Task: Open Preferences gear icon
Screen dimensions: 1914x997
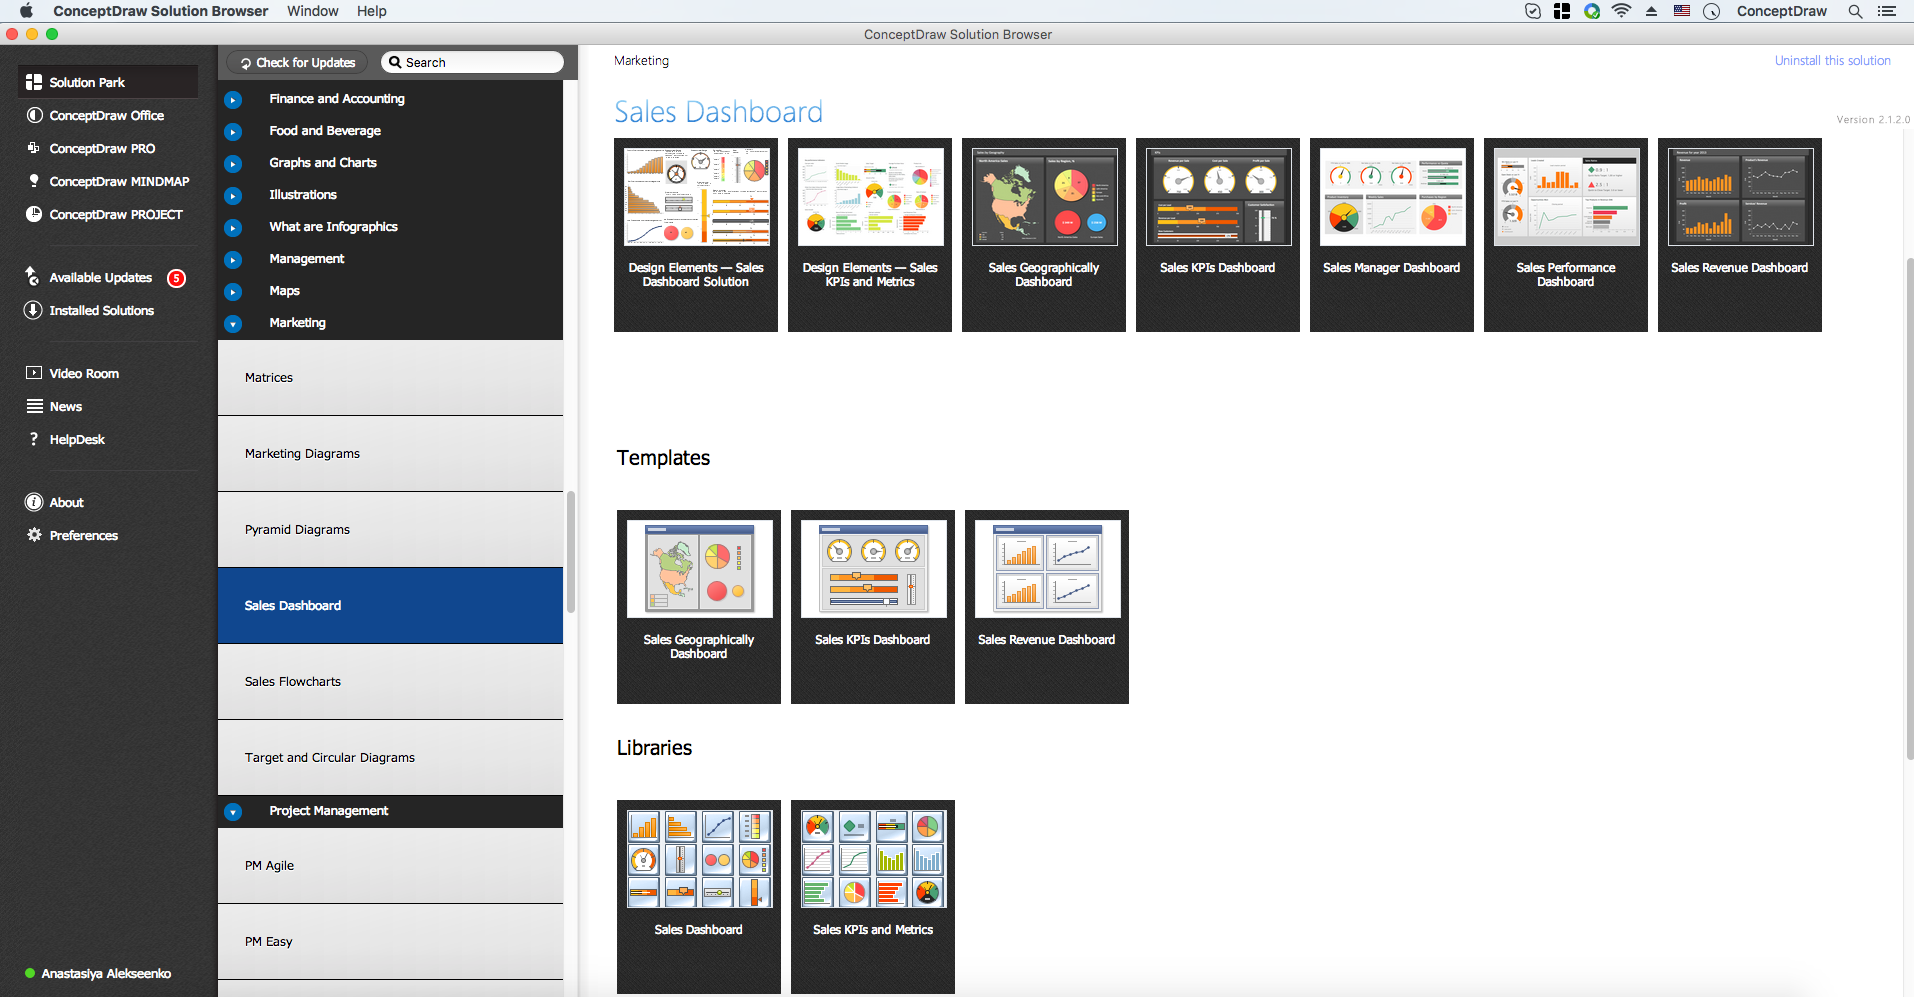Action: [x=34, y=535]
